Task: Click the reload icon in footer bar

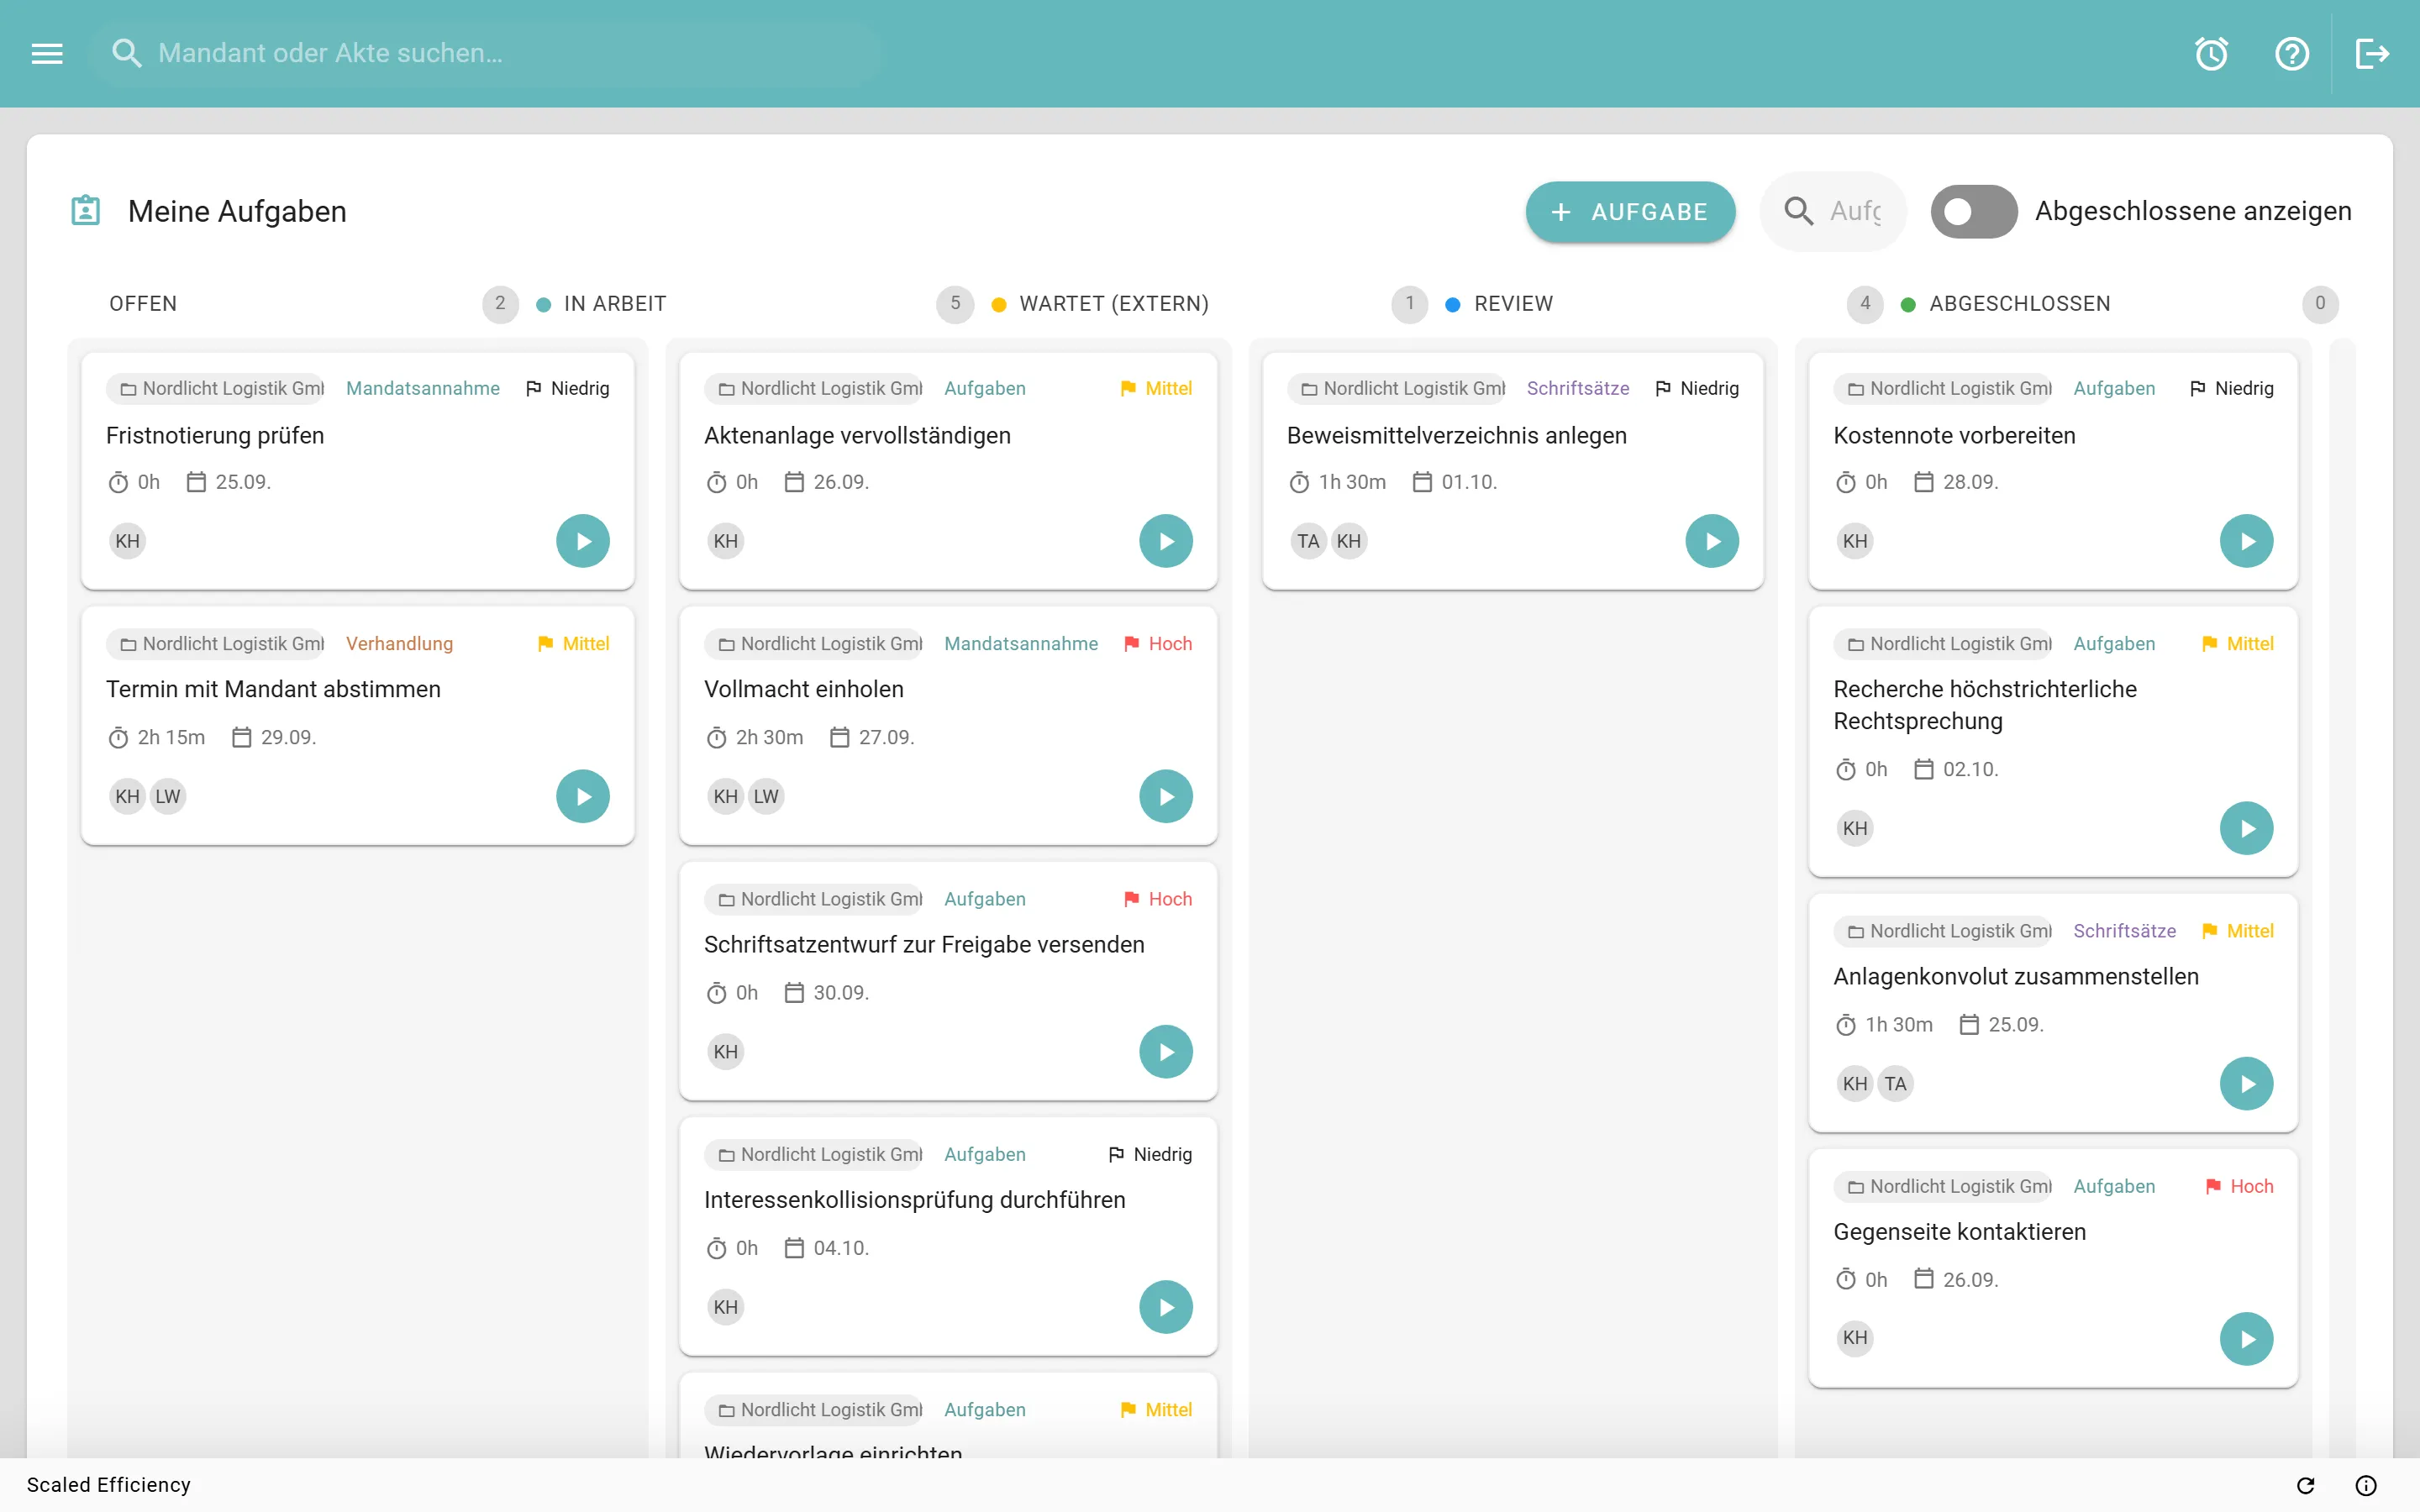Action: point(2305,1485)
